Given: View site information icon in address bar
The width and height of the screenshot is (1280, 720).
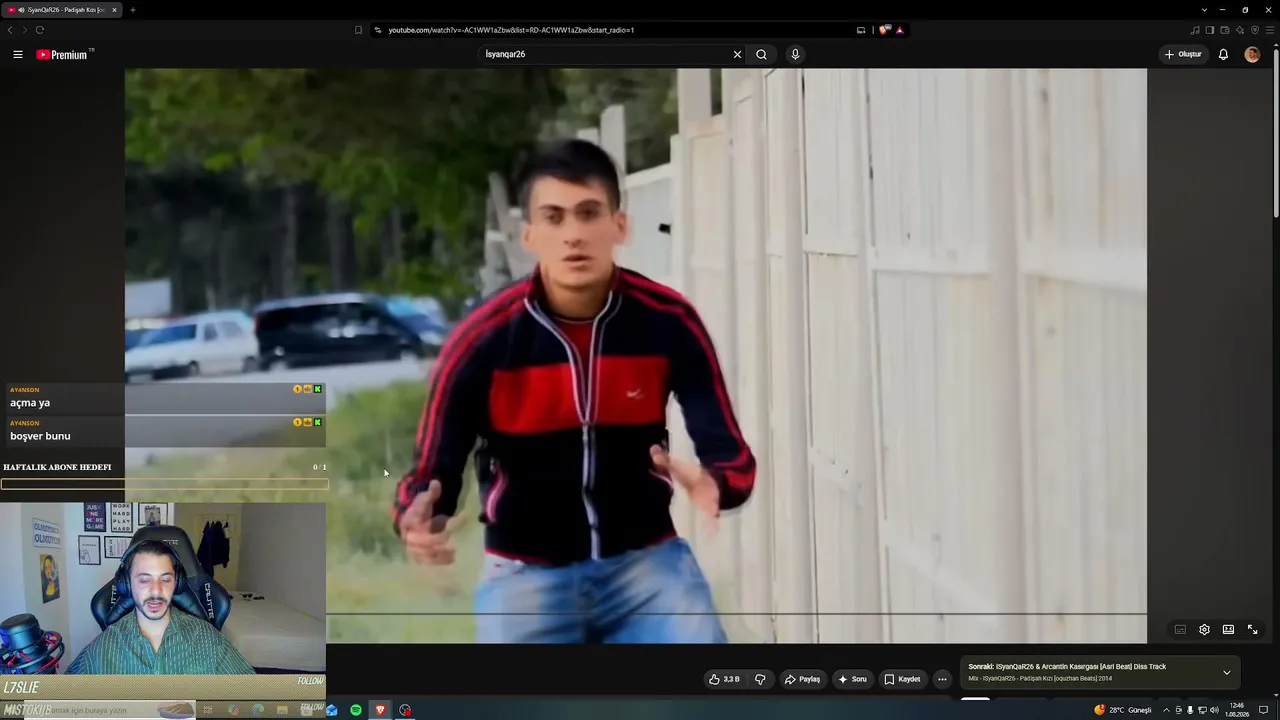Looking at the screenshot, I should coord(377,30).
